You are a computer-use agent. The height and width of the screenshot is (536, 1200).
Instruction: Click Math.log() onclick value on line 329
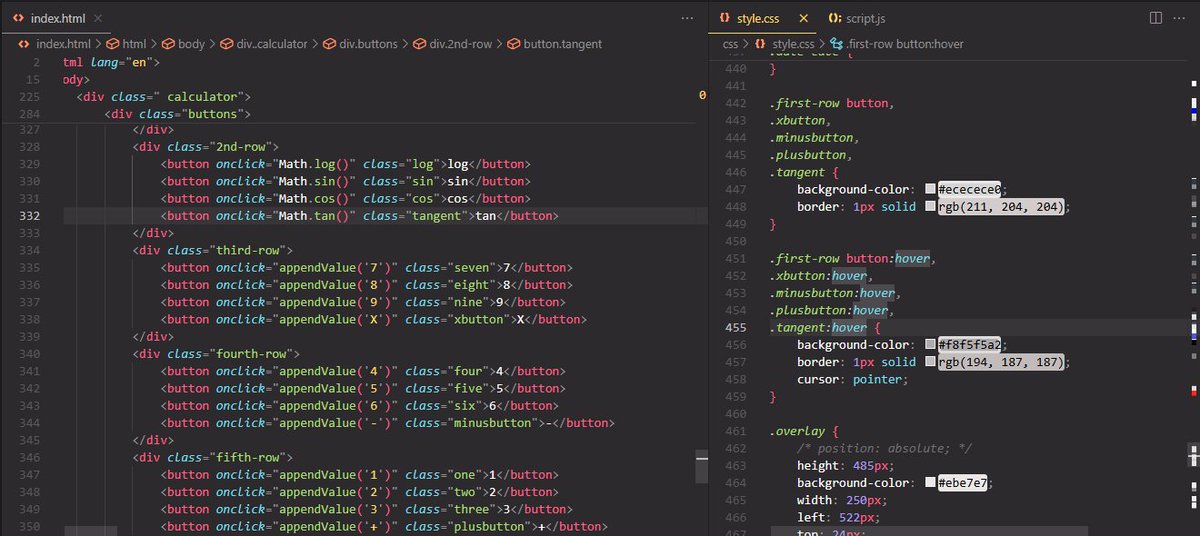(313, 164)
